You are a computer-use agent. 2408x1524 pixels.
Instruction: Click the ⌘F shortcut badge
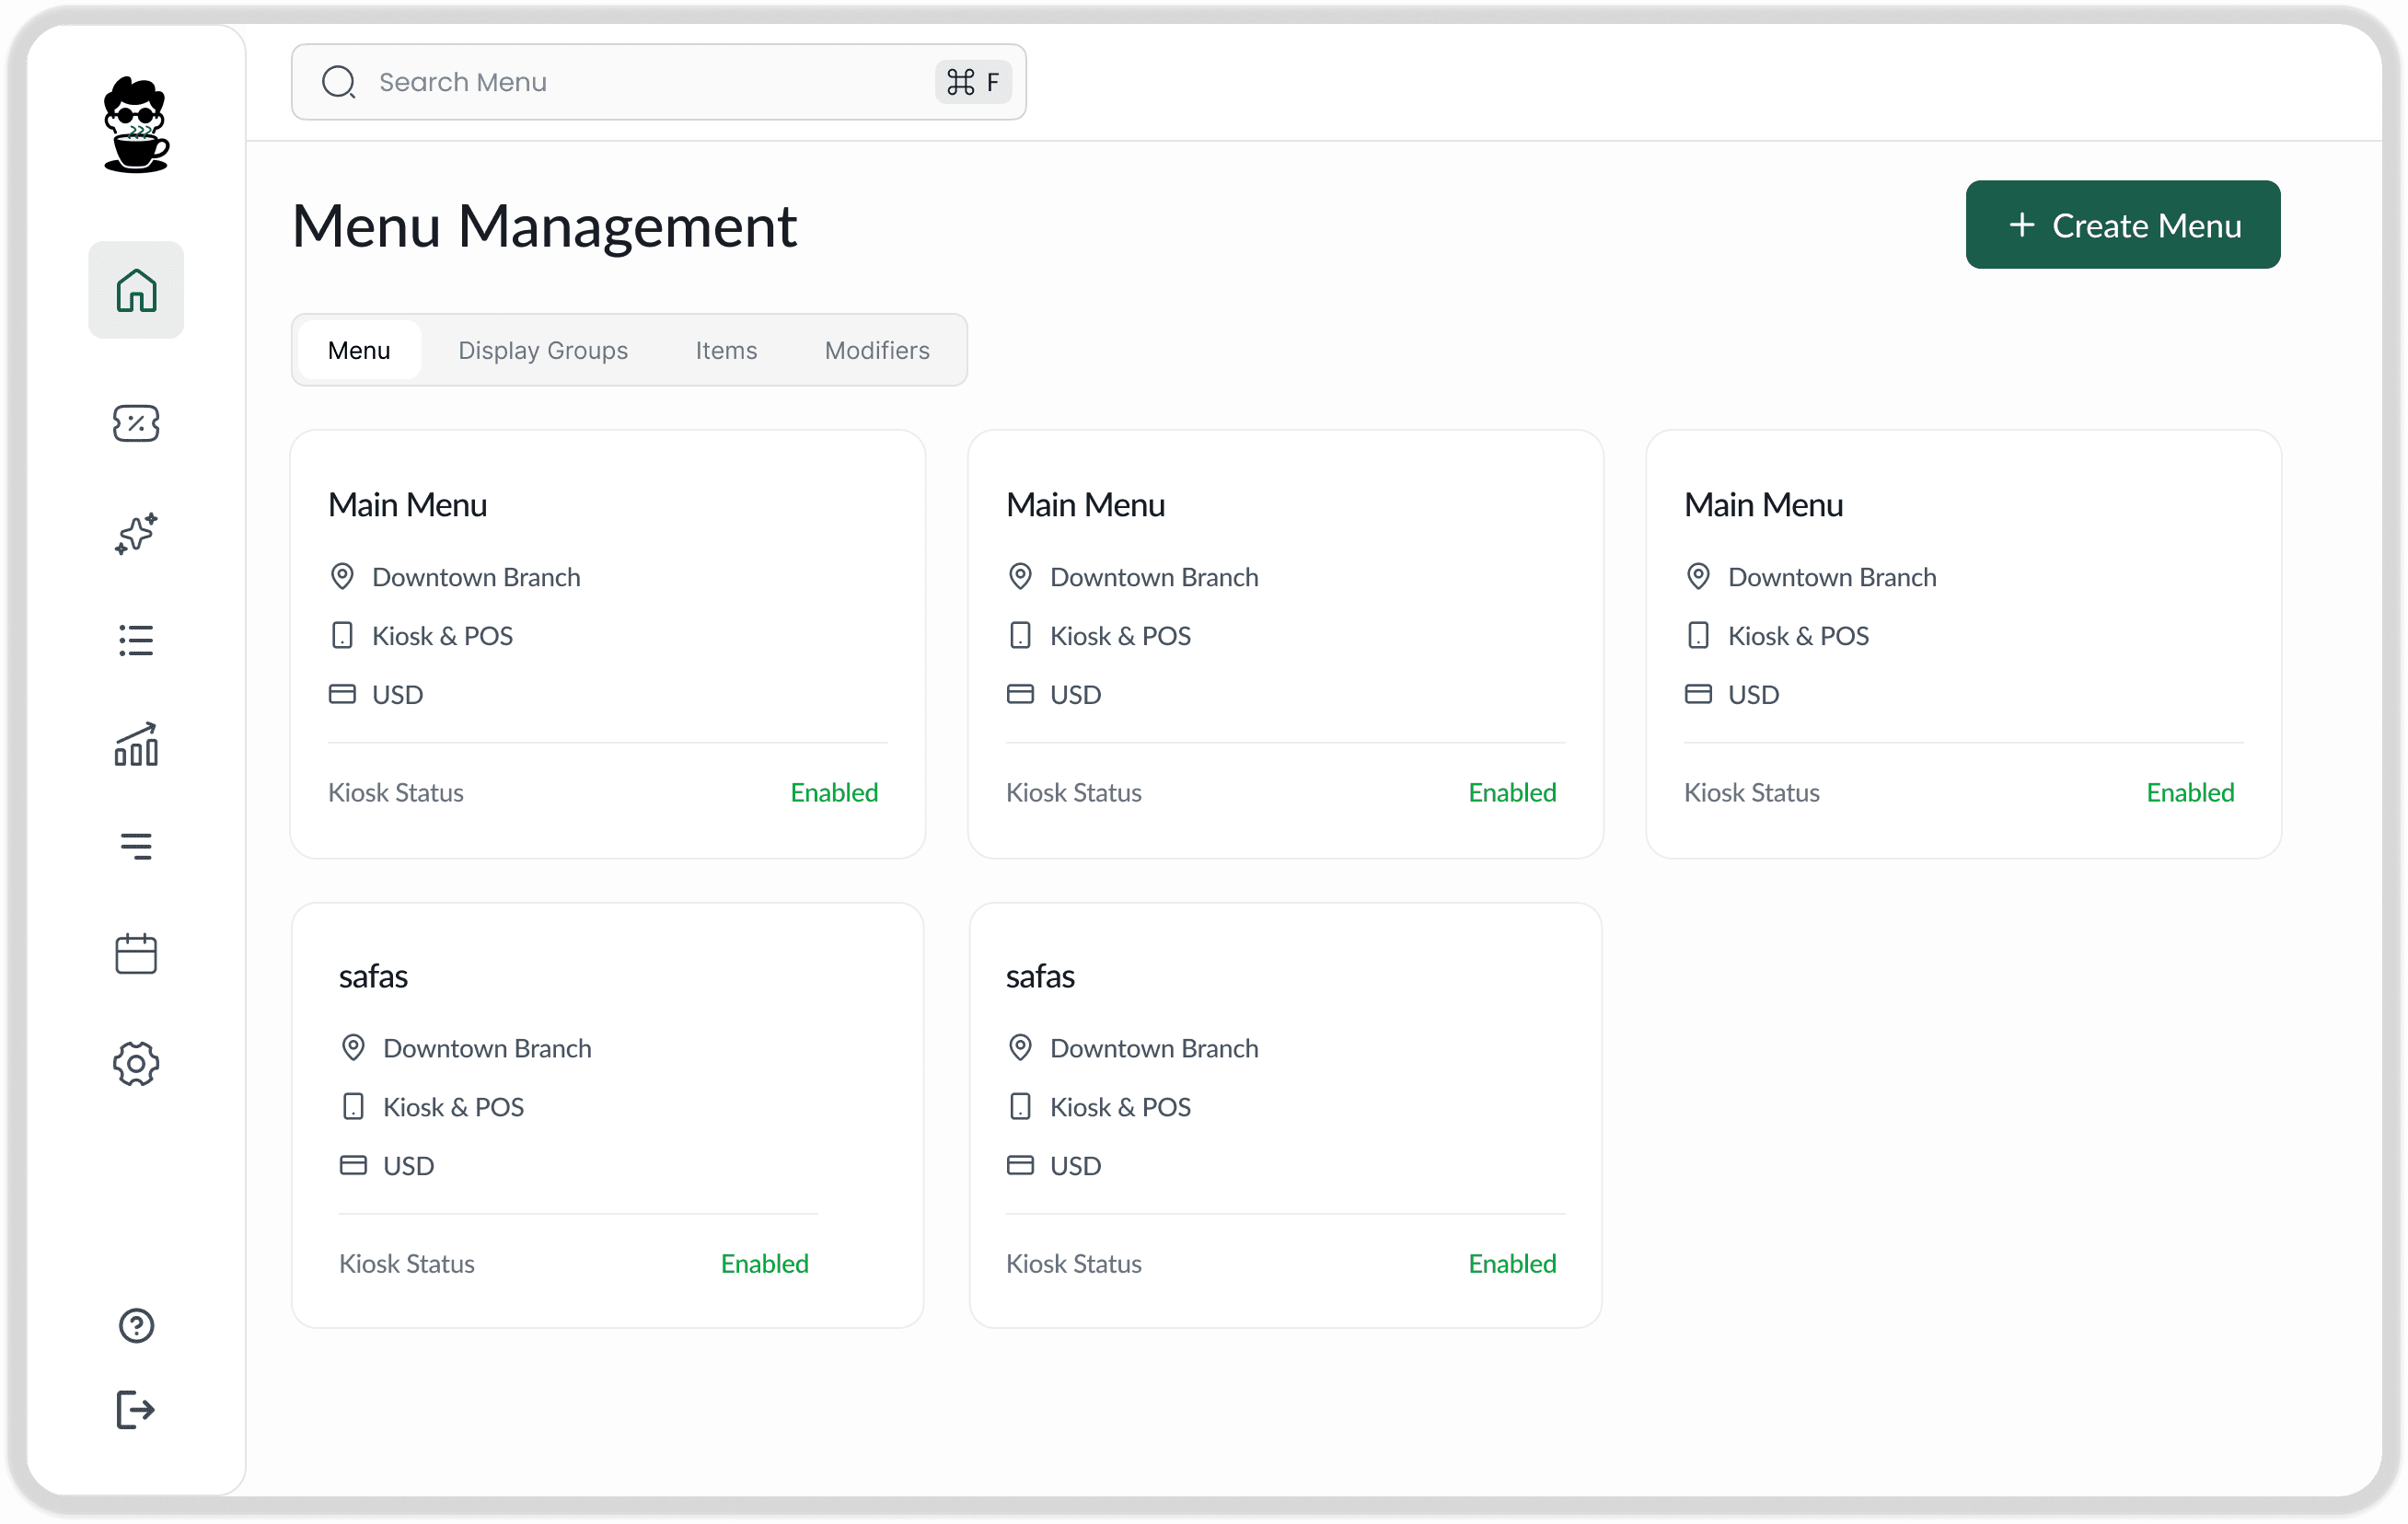coord(972,82)
